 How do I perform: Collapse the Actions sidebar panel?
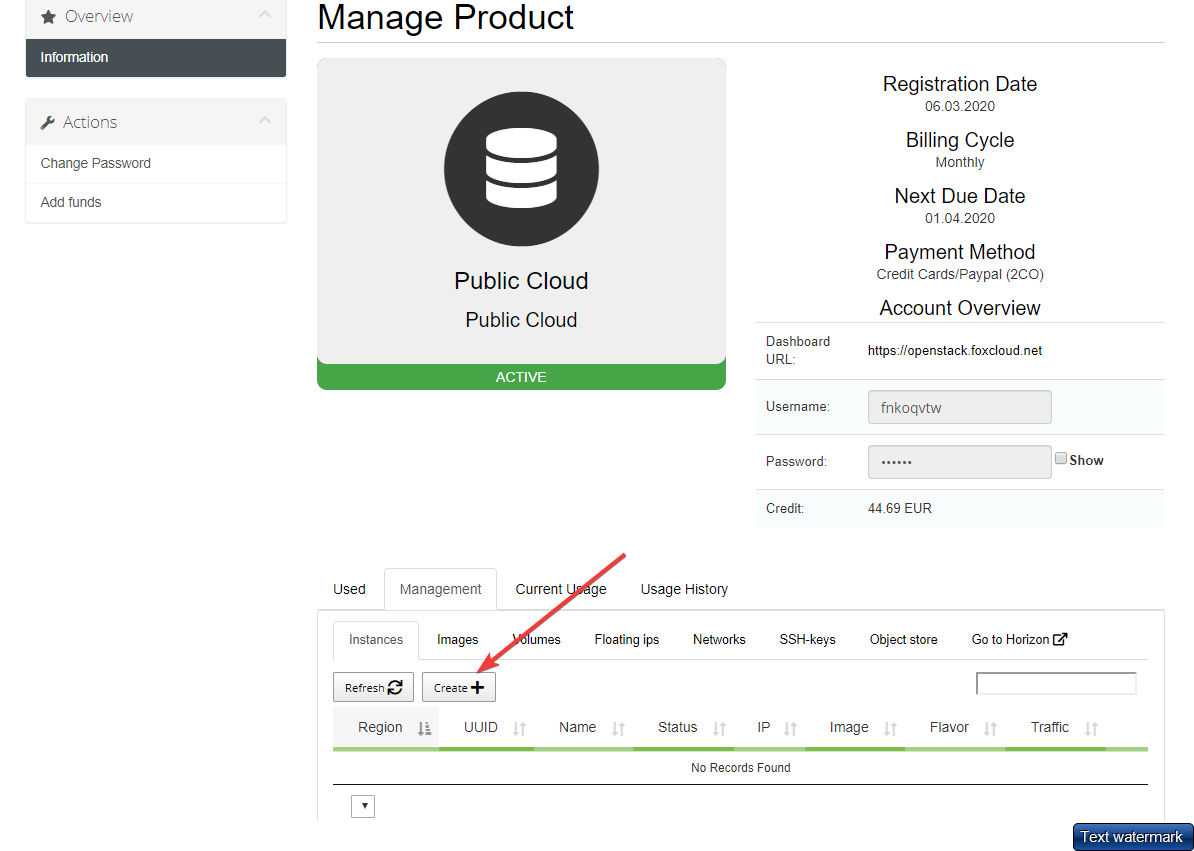pos(264,121)
